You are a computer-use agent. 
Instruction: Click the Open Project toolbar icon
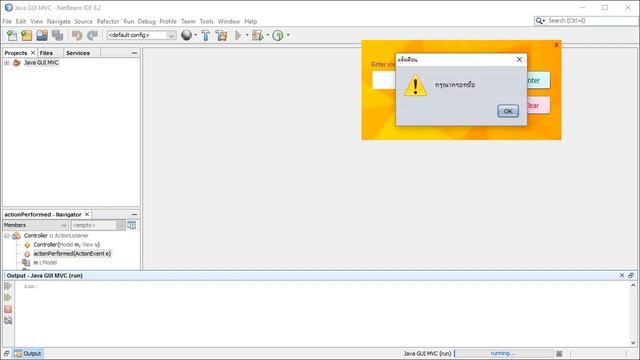pos(42,36)
